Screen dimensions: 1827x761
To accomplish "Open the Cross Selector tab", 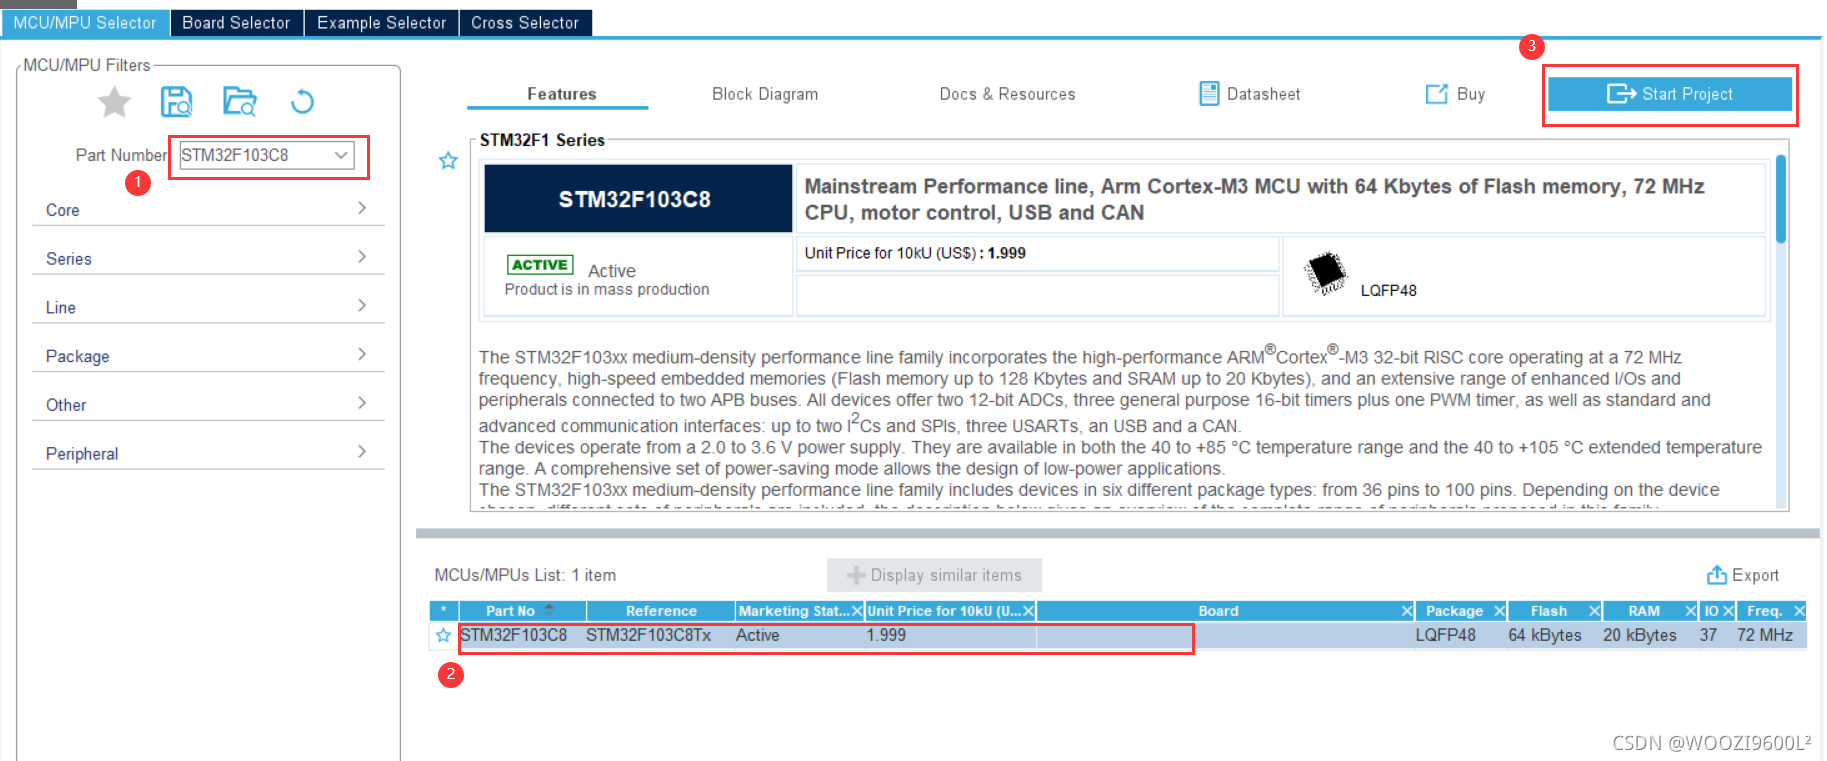I will click(x=525, y=22).
